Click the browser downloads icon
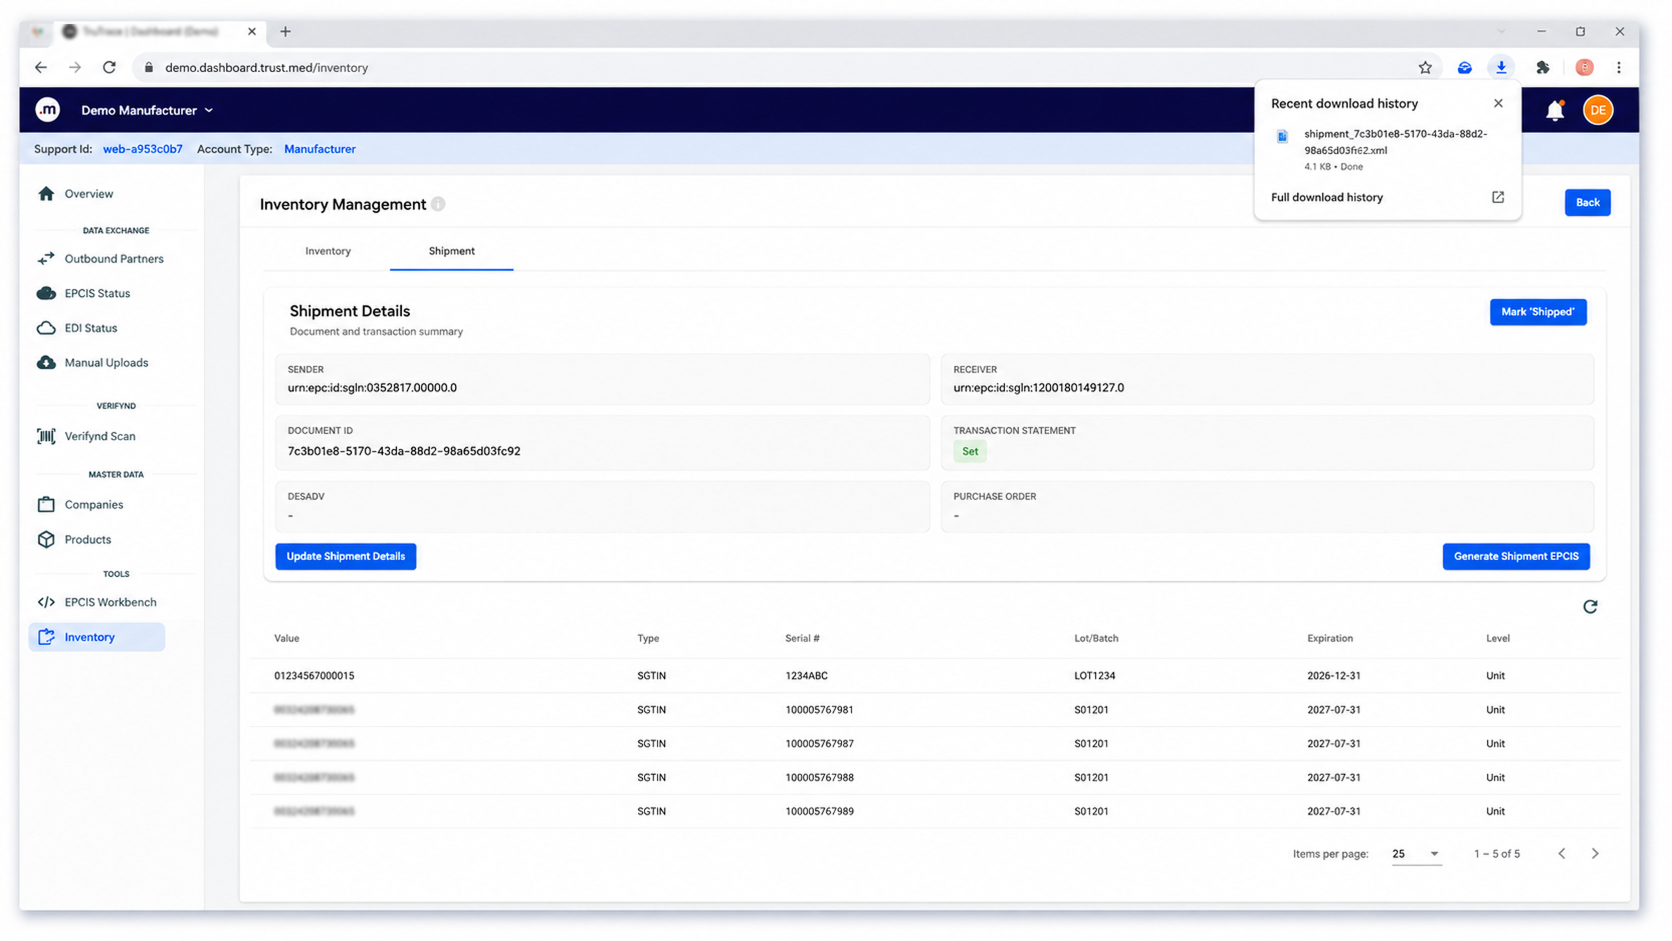Screen dimensions: 1672x941 tap(1501, 67)
